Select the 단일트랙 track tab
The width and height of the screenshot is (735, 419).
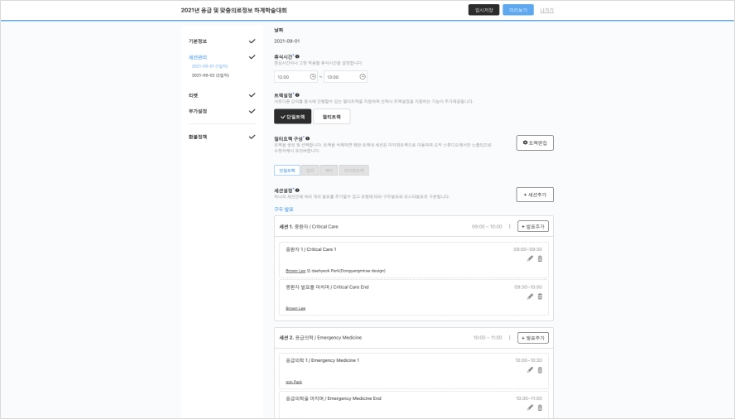pos(287,170)
